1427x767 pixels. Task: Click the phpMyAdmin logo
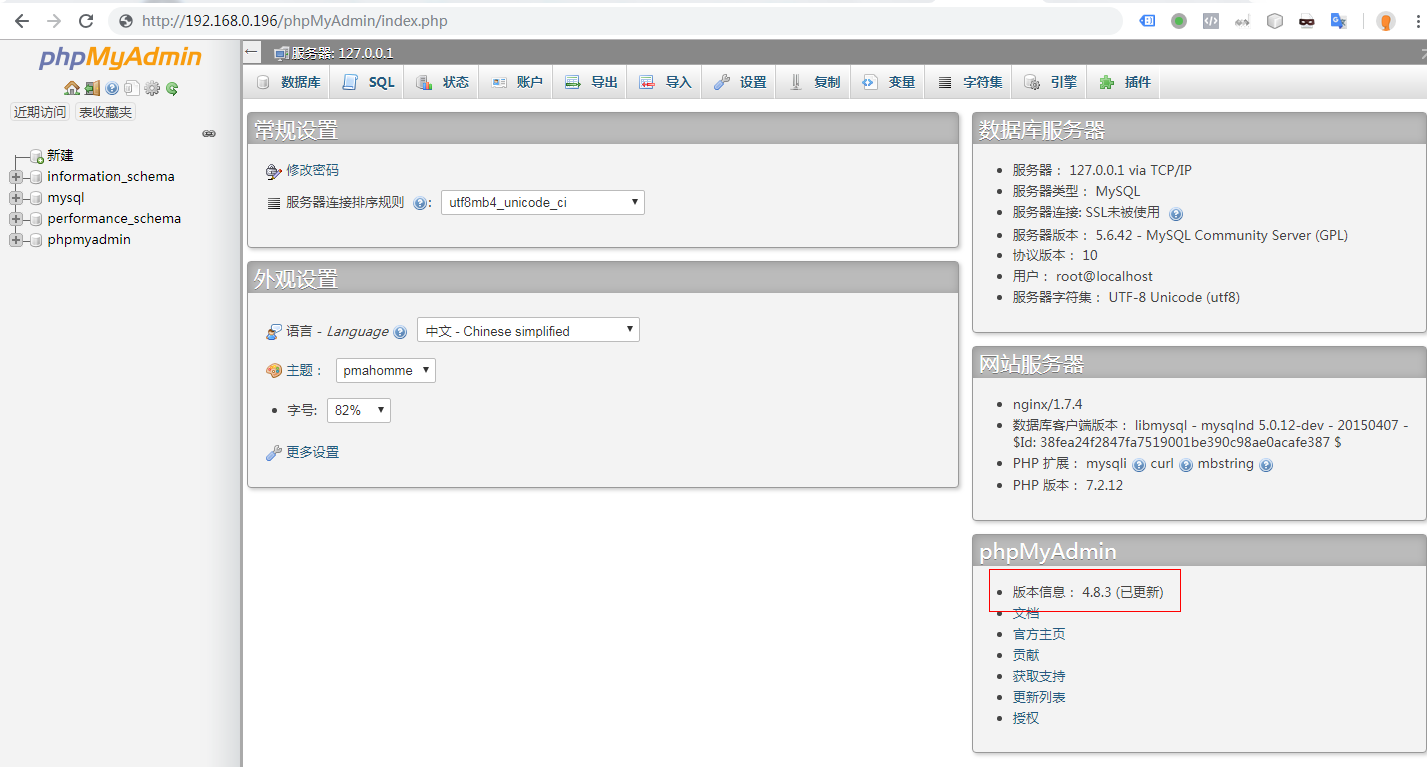click(120, 58)
